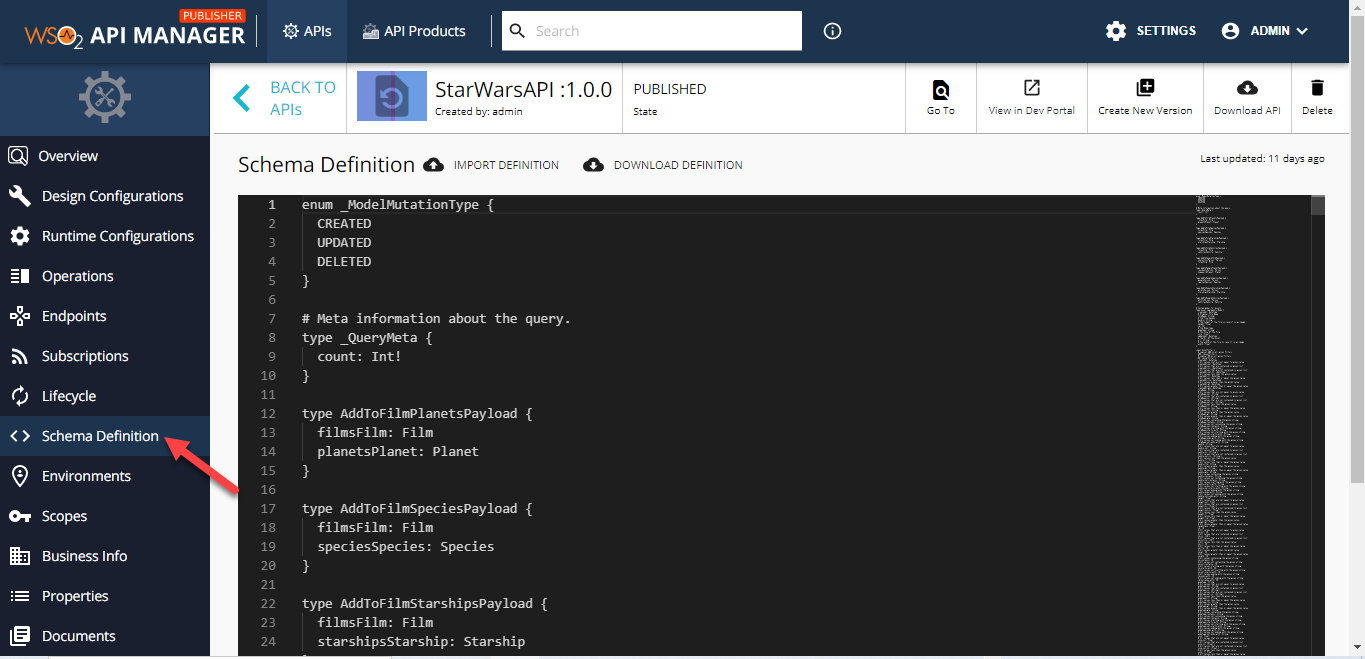Click the StarWarsAPI thumbnail image

click(391, 96)
